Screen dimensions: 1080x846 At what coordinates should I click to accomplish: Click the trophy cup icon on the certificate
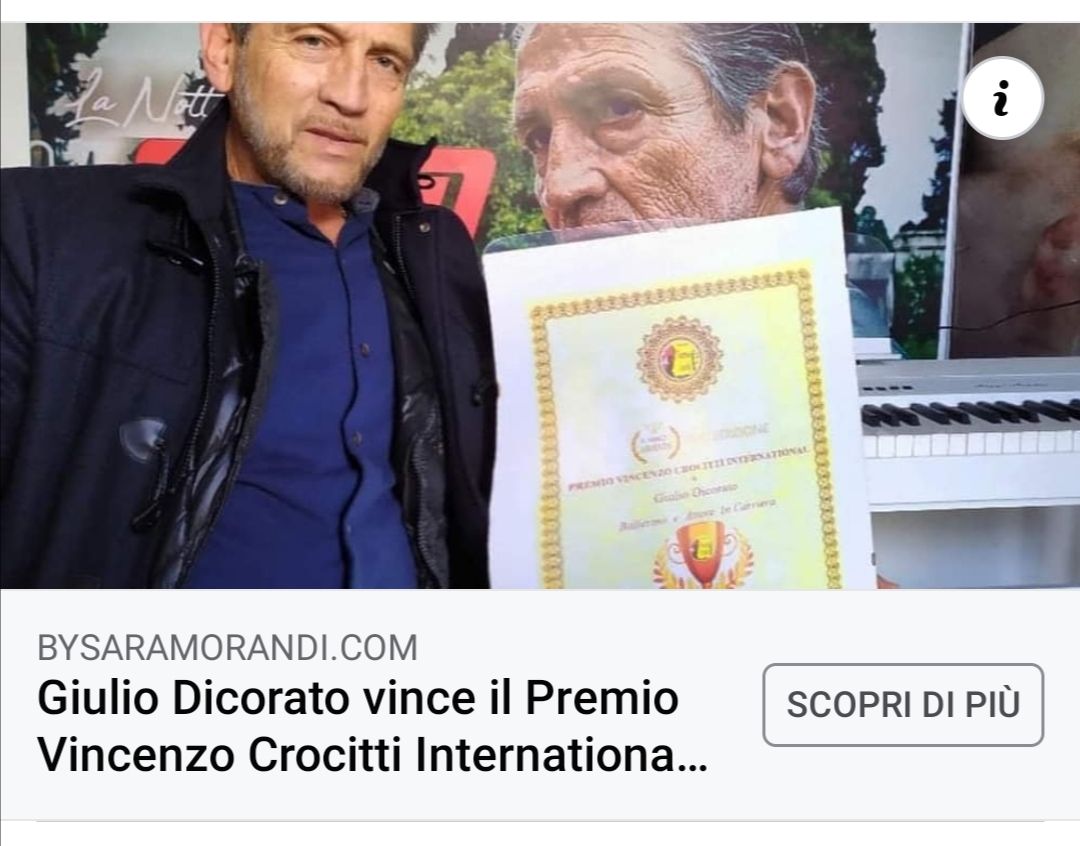click(x=703, y=553)
